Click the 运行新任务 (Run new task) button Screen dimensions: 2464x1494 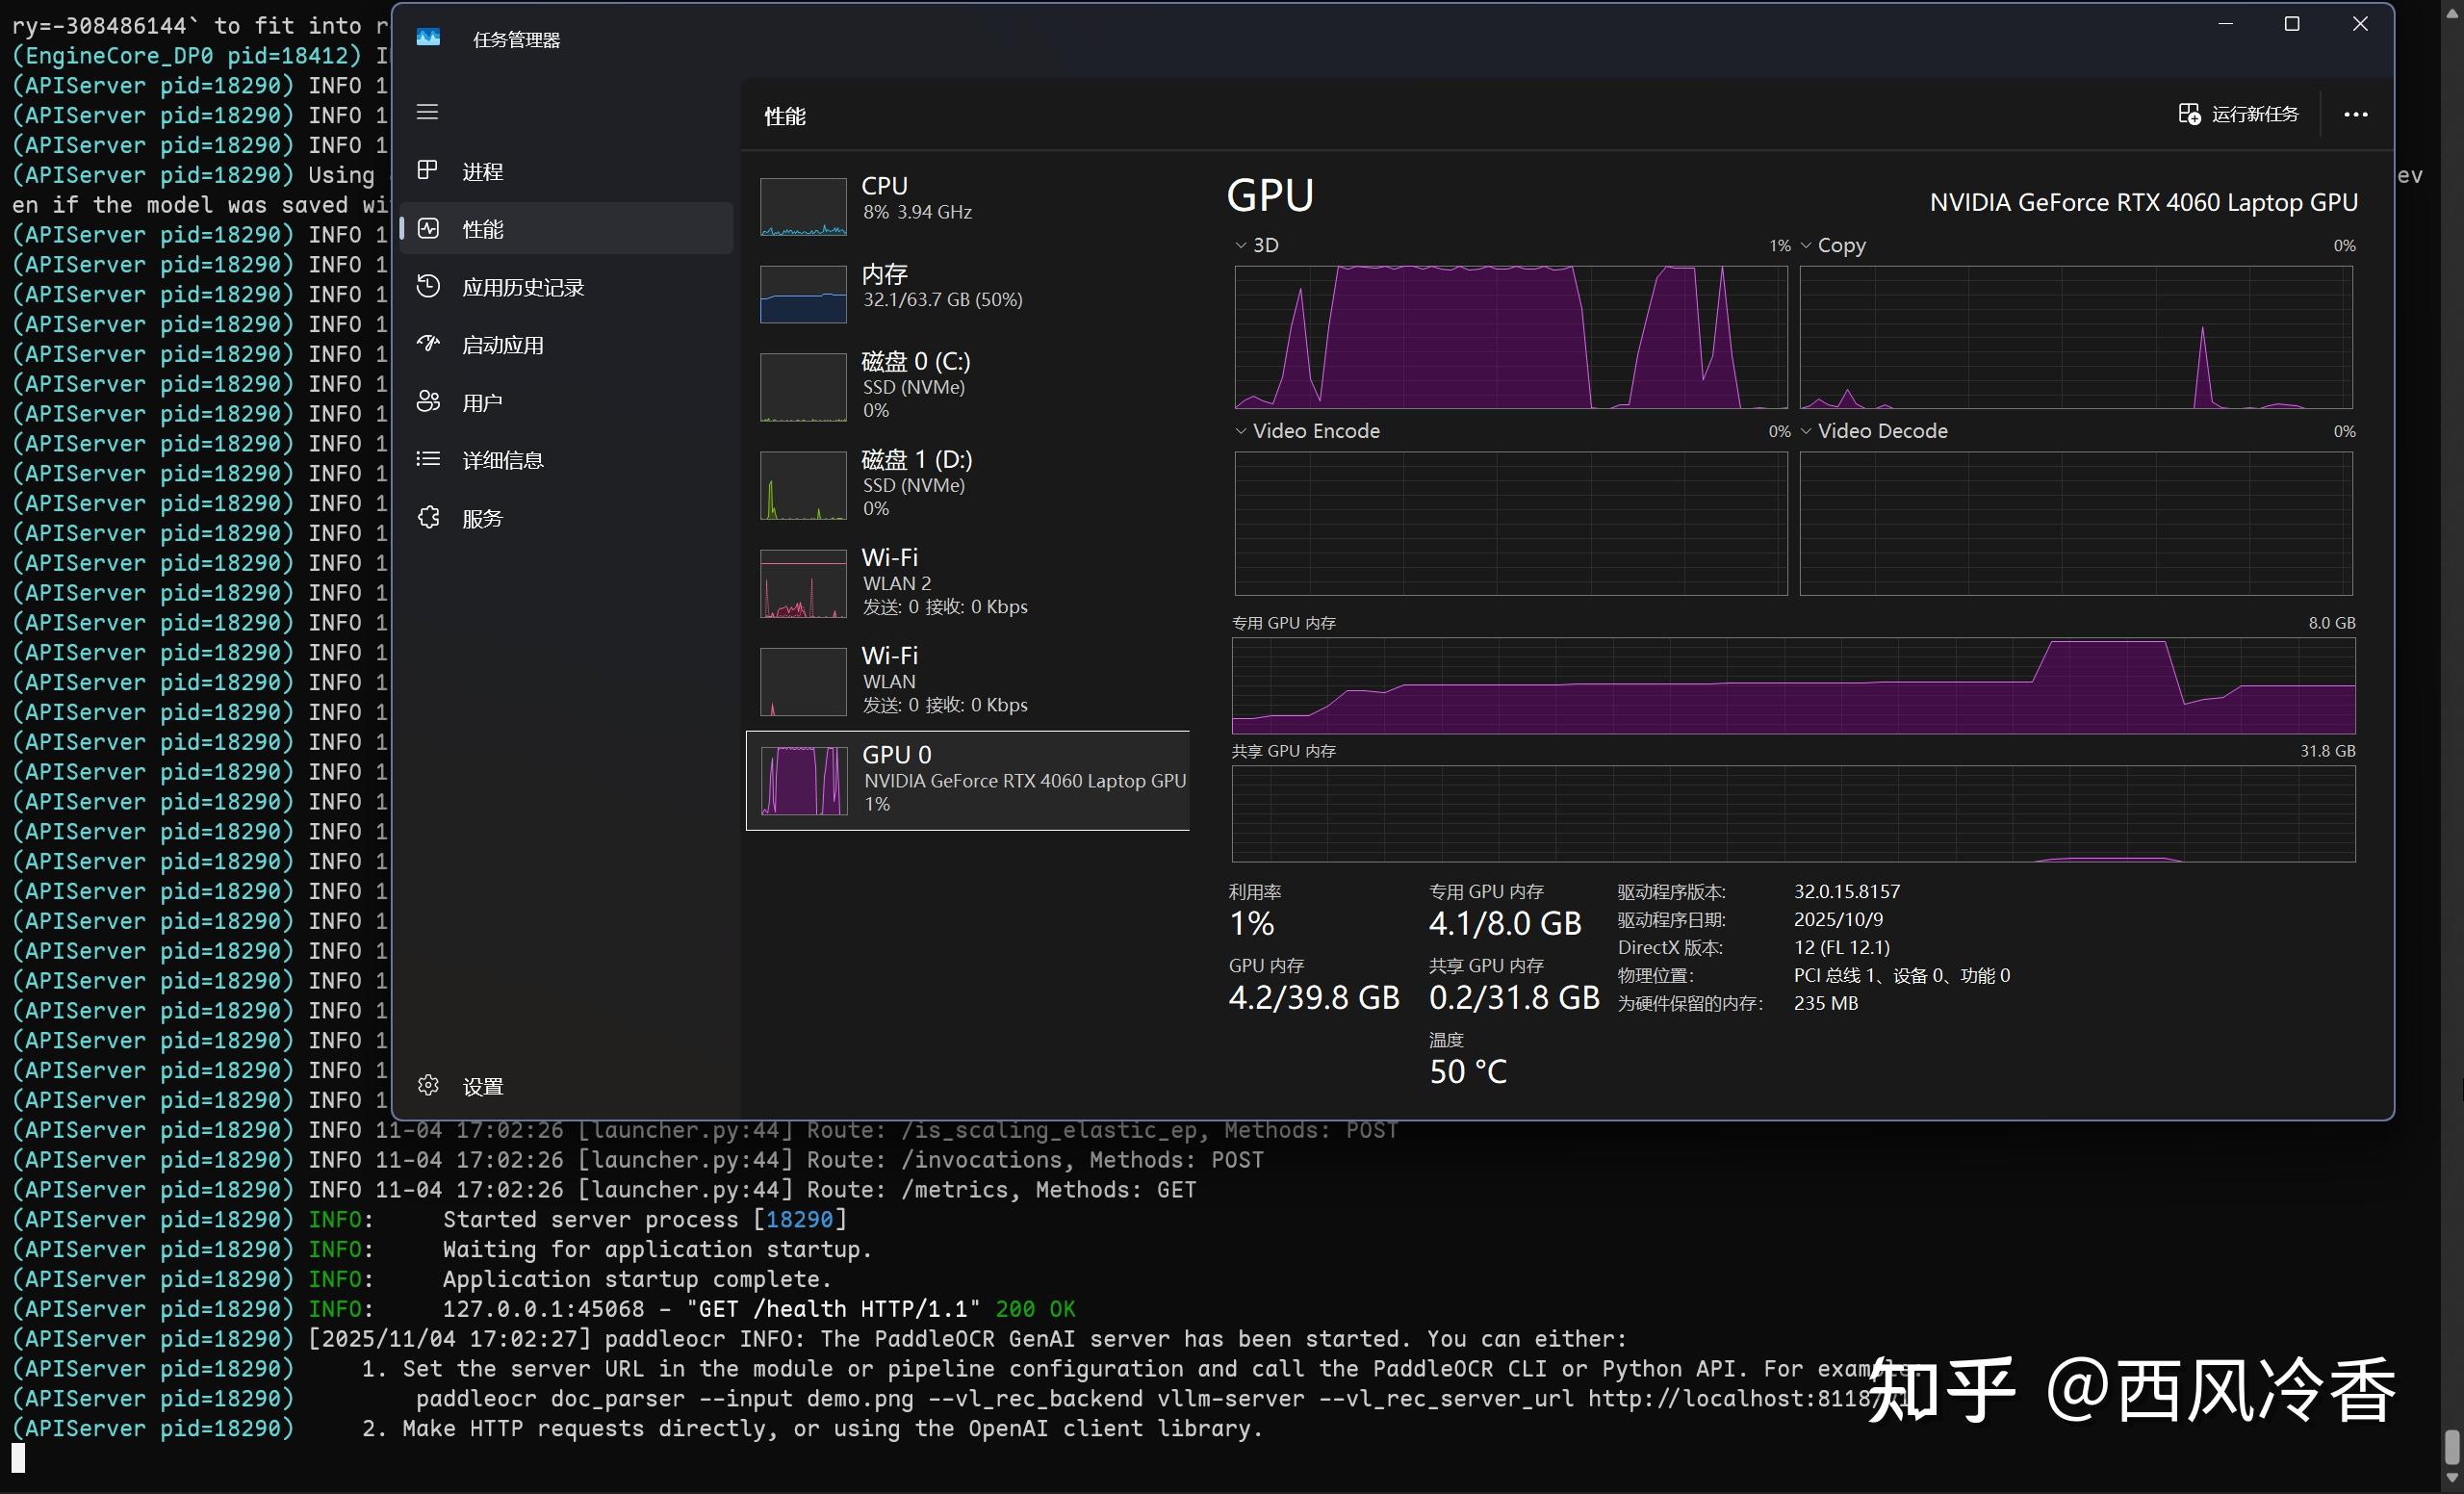(2238, 114)
